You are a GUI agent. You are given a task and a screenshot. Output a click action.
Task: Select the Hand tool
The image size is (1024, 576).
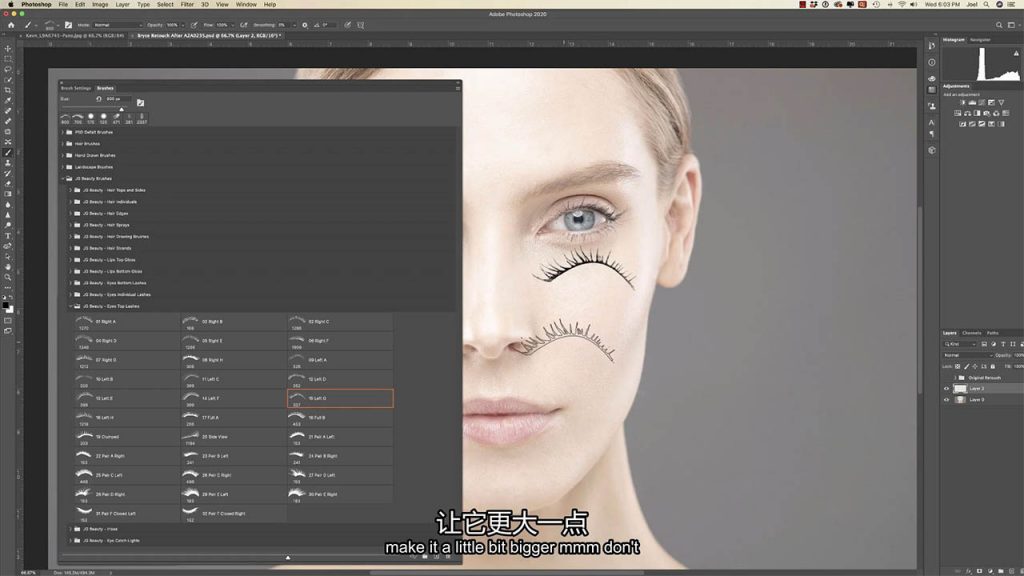pyautogui.click(x=8, y=267)
